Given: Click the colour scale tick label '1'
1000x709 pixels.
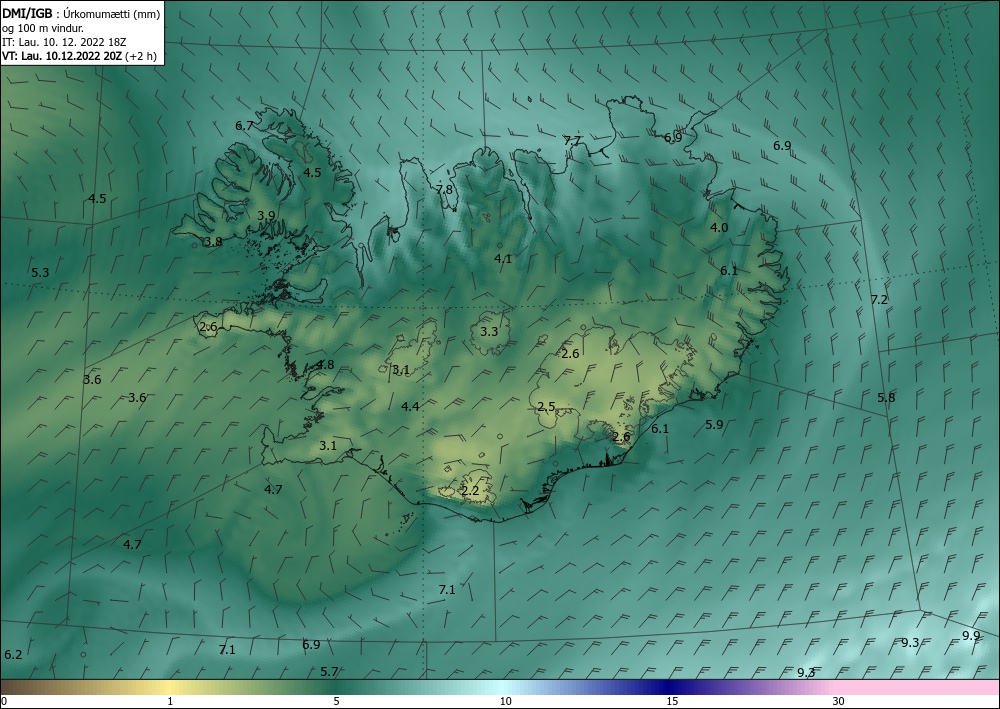Looking at the screenshot, I should (170, 701).
